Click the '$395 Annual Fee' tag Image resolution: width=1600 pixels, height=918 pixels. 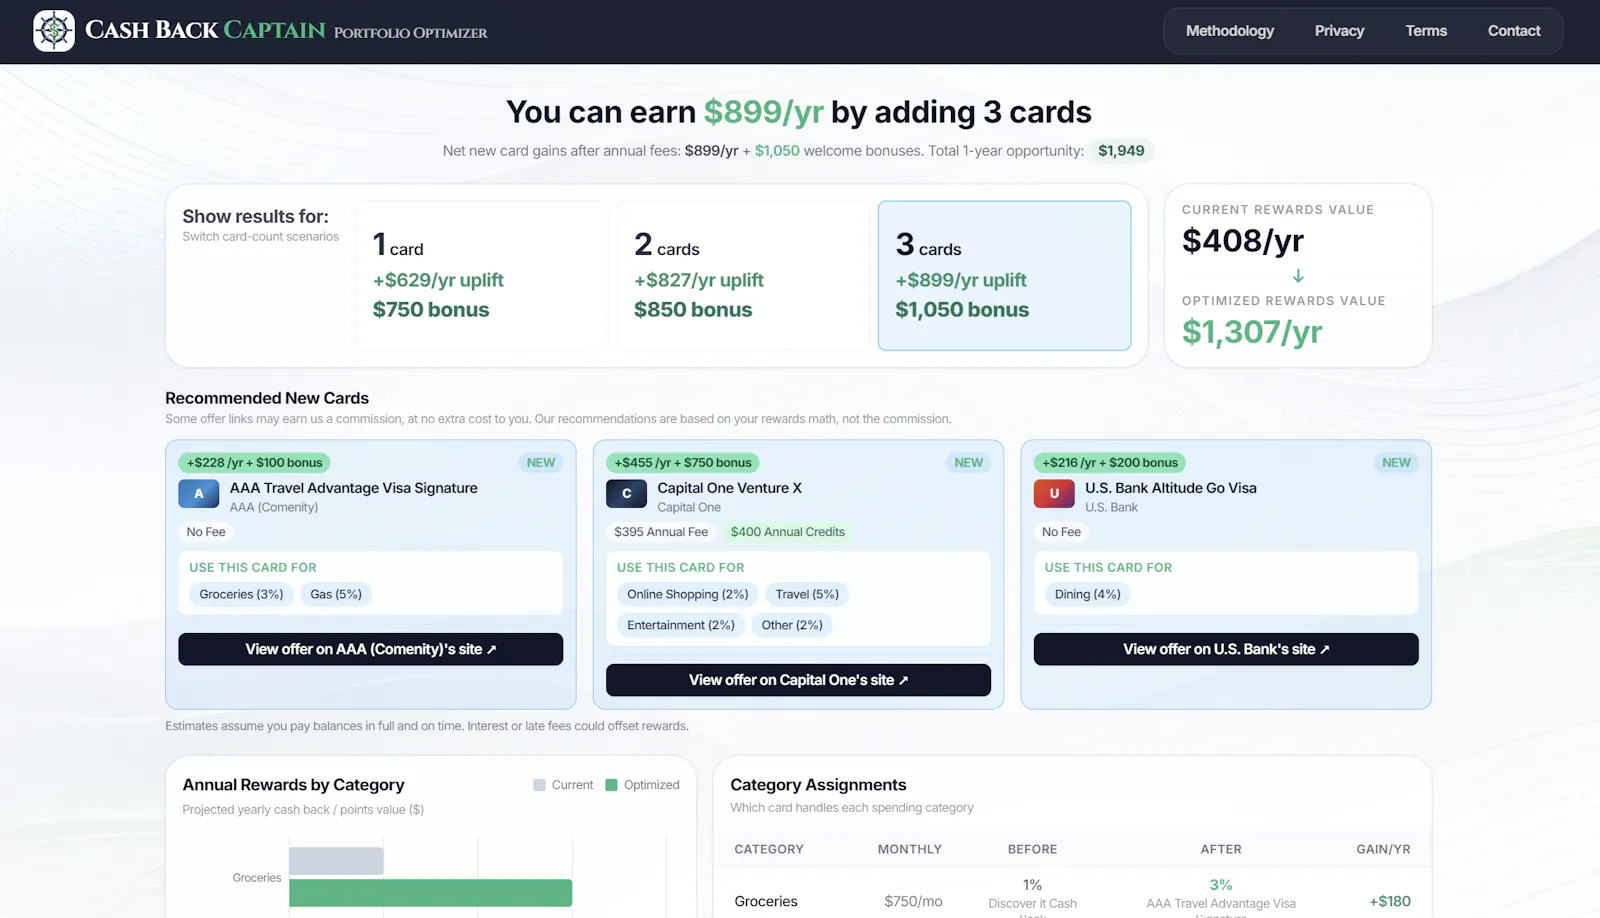coord(661,532)
